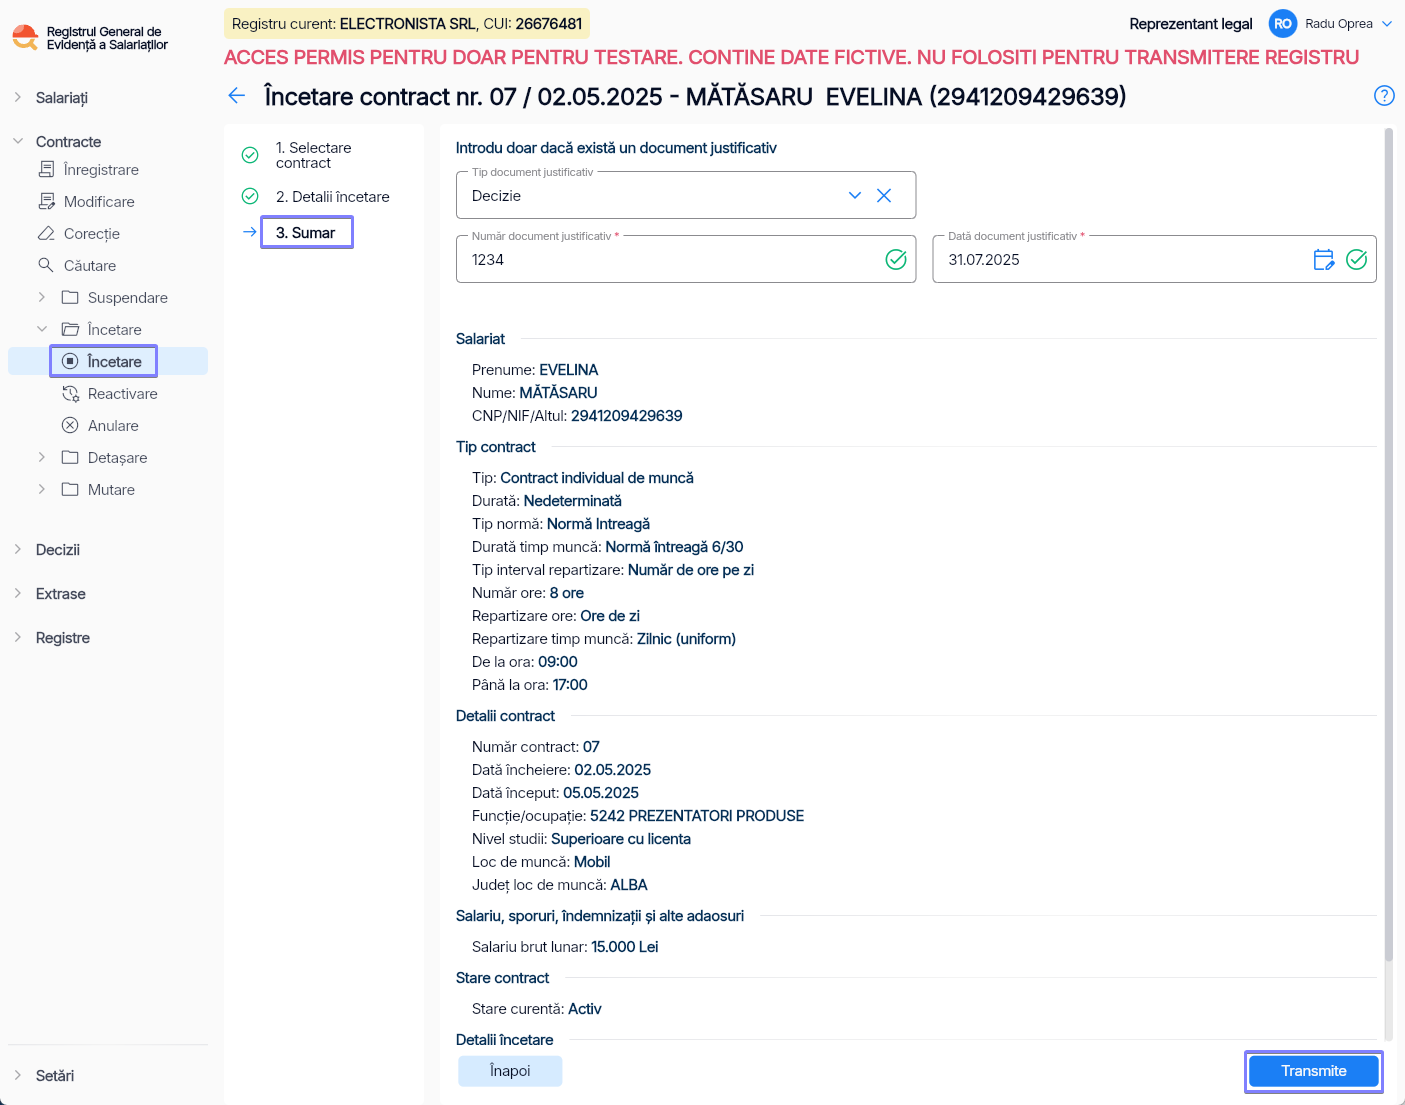
Task: Open Căutare in the Contracte menu
Action: coord(90,266)
